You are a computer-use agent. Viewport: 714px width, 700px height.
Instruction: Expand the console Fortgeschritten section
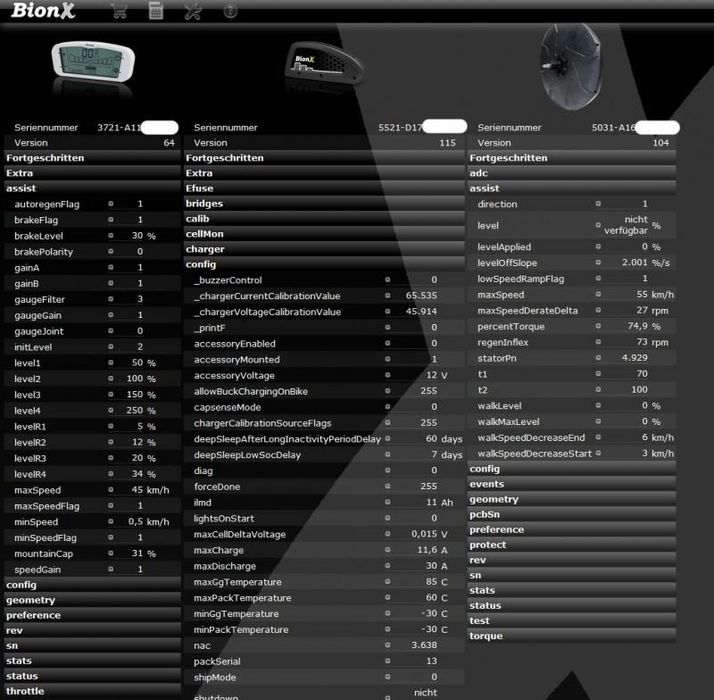coord(92,158)
